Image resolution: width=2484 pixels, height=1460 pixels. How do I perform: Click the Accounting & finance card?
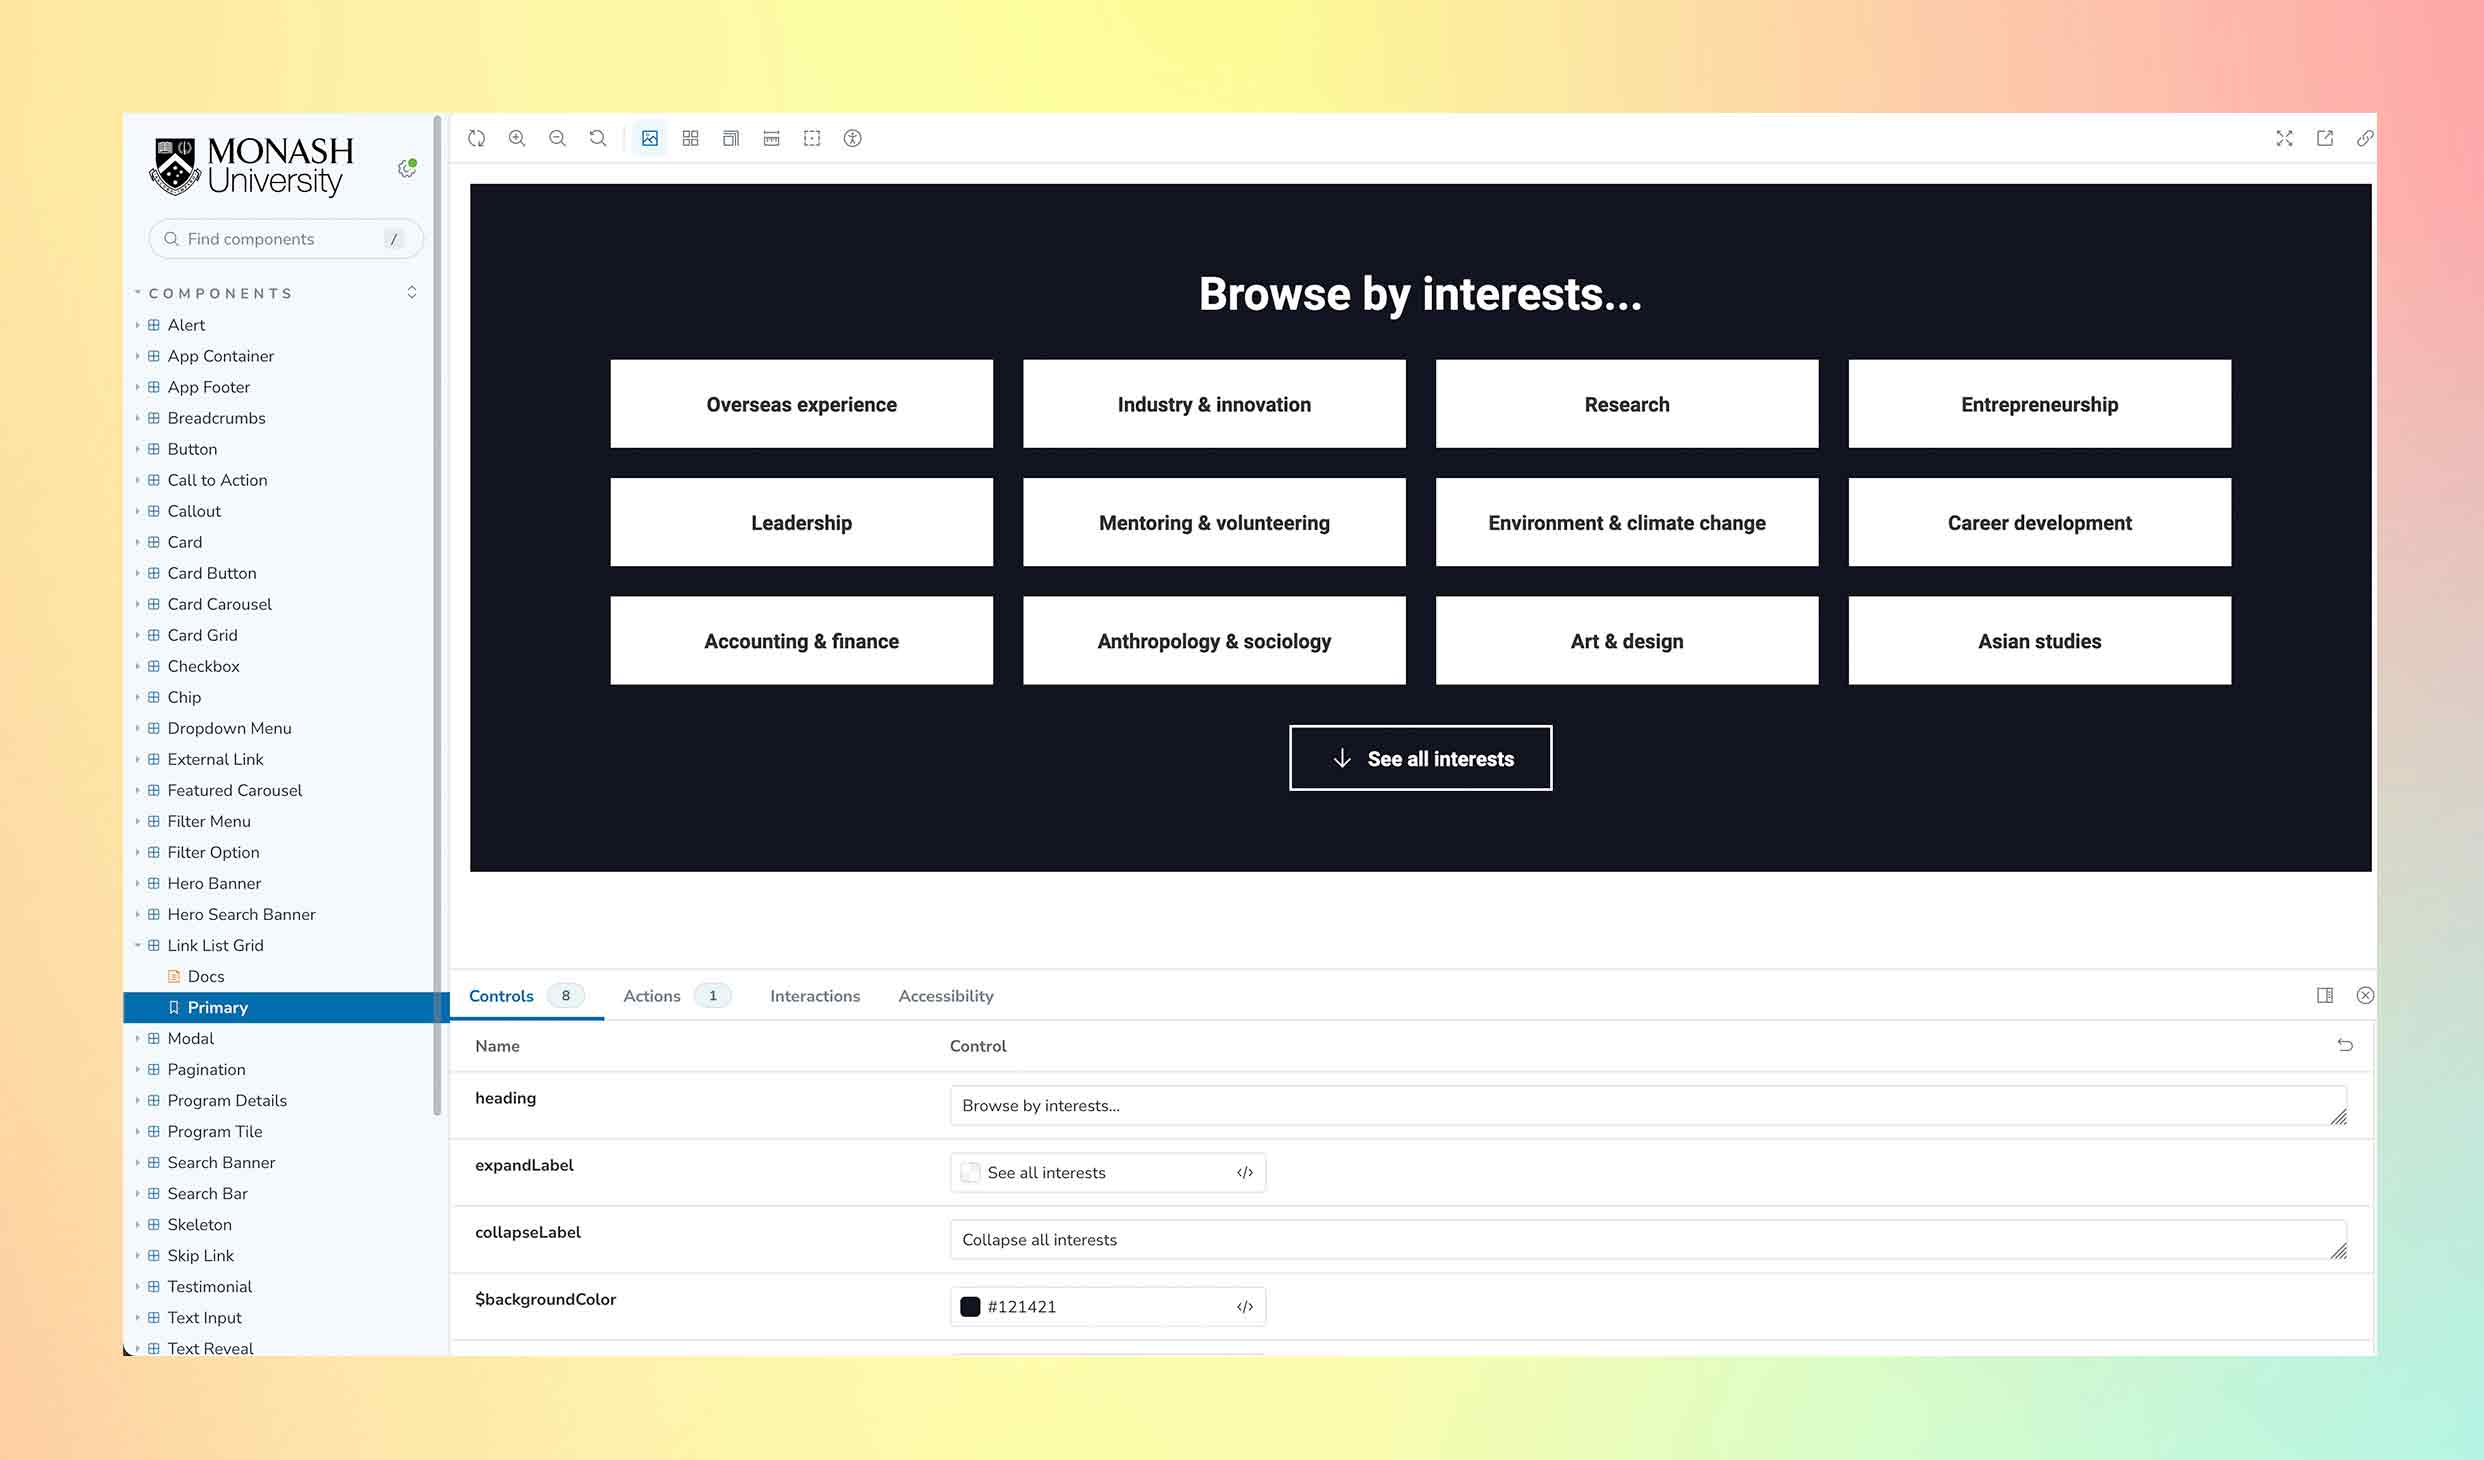pyautogui.click(x=801, y=640)
